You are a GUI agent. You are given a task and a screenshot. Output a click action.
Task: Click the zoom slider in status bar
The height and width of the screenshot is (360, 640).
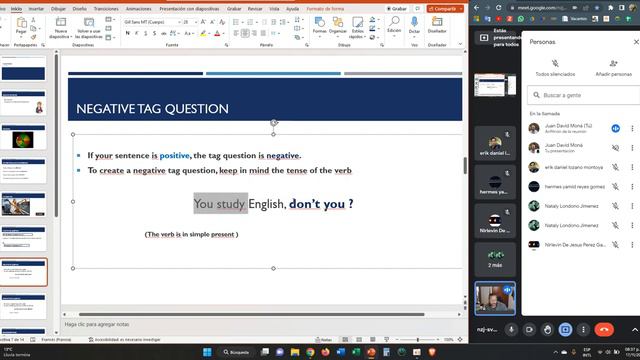pos(417,340)
